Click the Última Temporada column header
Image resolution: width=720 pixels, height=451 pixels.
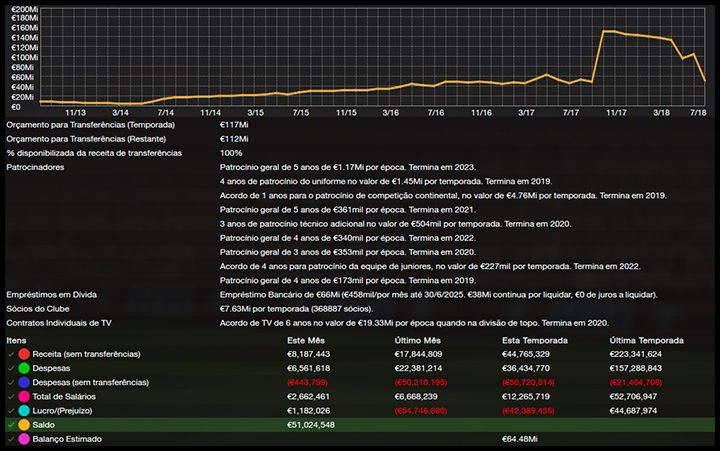(x=646, y=340)
